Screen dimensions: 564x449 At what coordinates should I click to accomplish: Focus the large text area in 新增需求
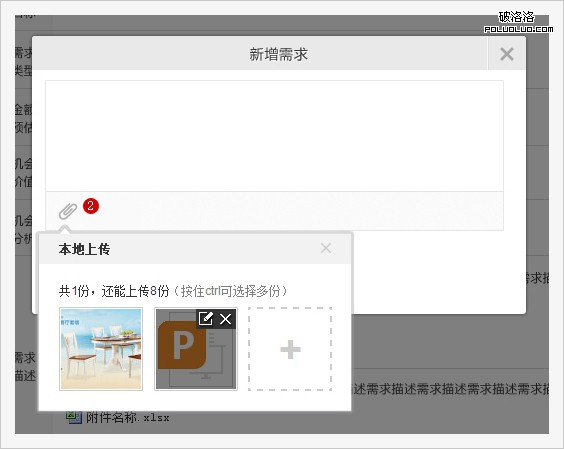click(x=274, y=136)
